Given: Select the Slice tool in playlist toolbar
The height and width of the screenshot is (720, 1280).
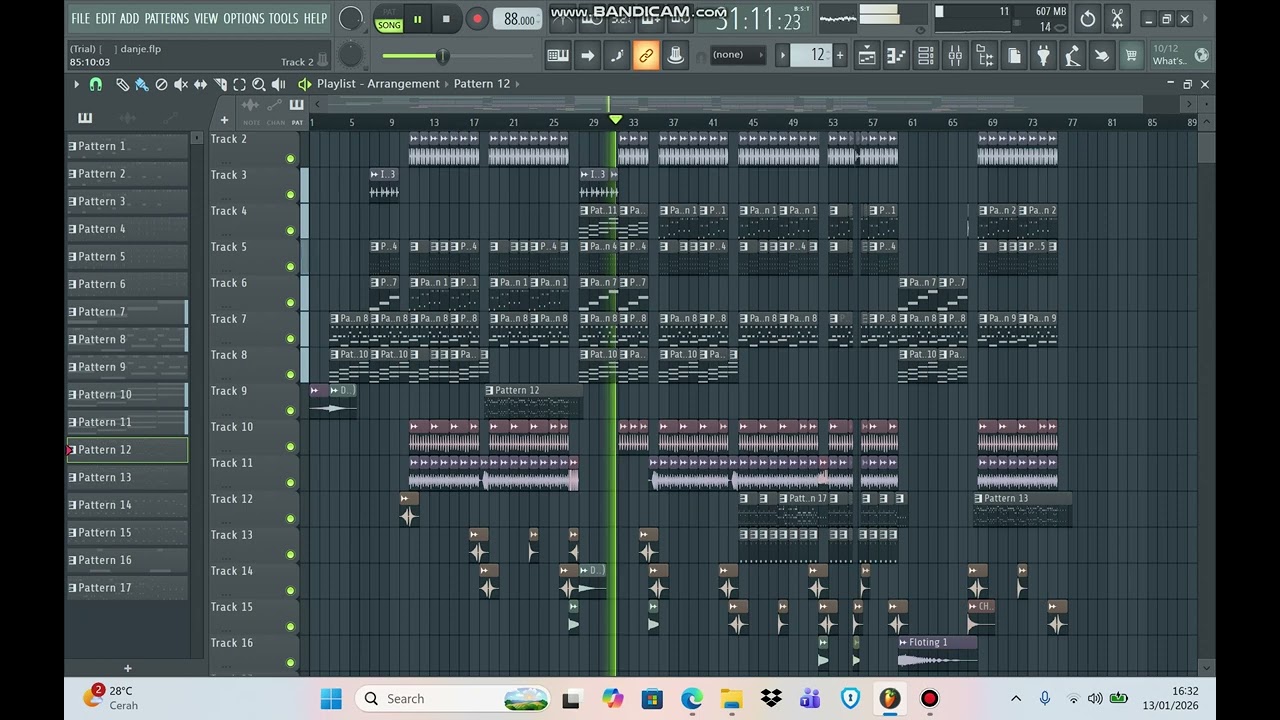Looking at the screenshot, I should (220, 85).
